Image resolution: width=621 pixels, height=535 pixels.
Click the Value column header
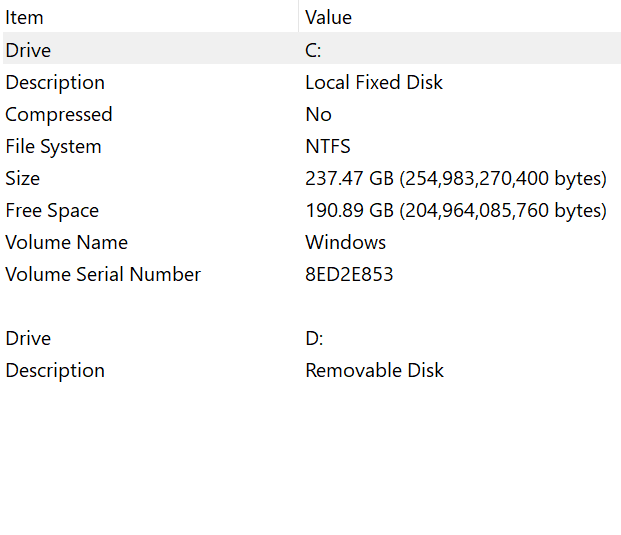(x=329, y=17)
